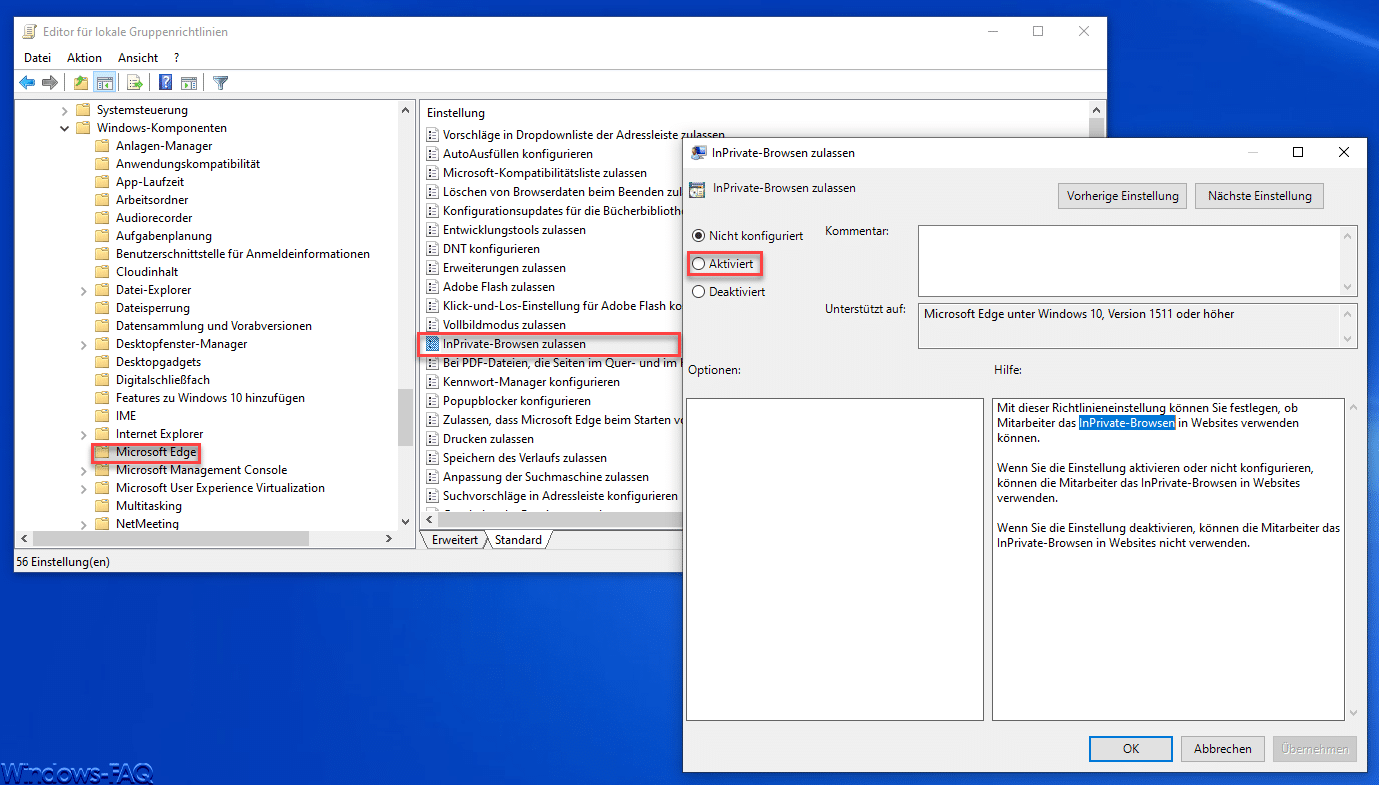This screenshot has width=1379, height=785.
Task: Click the folder icon beside App-Laufzeit
Action: pos(101,182)
